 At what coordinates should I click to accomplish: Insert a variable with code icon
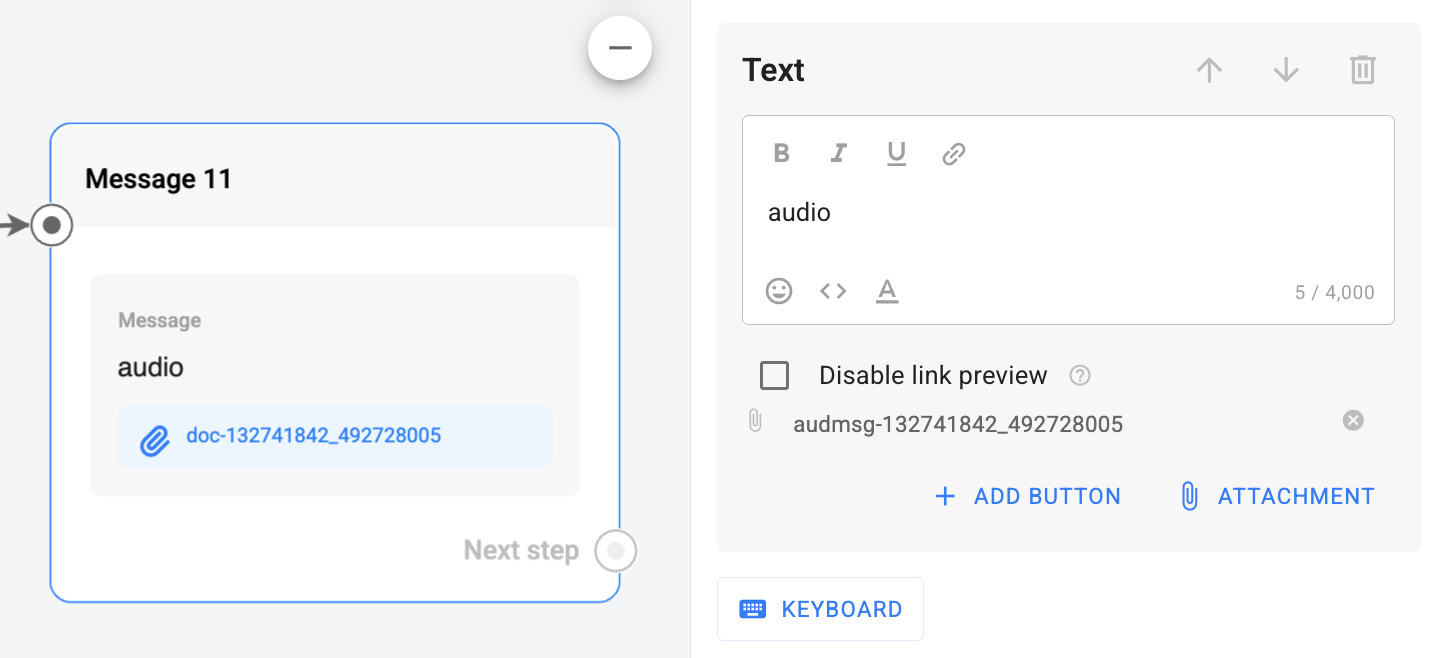point(833,291)
